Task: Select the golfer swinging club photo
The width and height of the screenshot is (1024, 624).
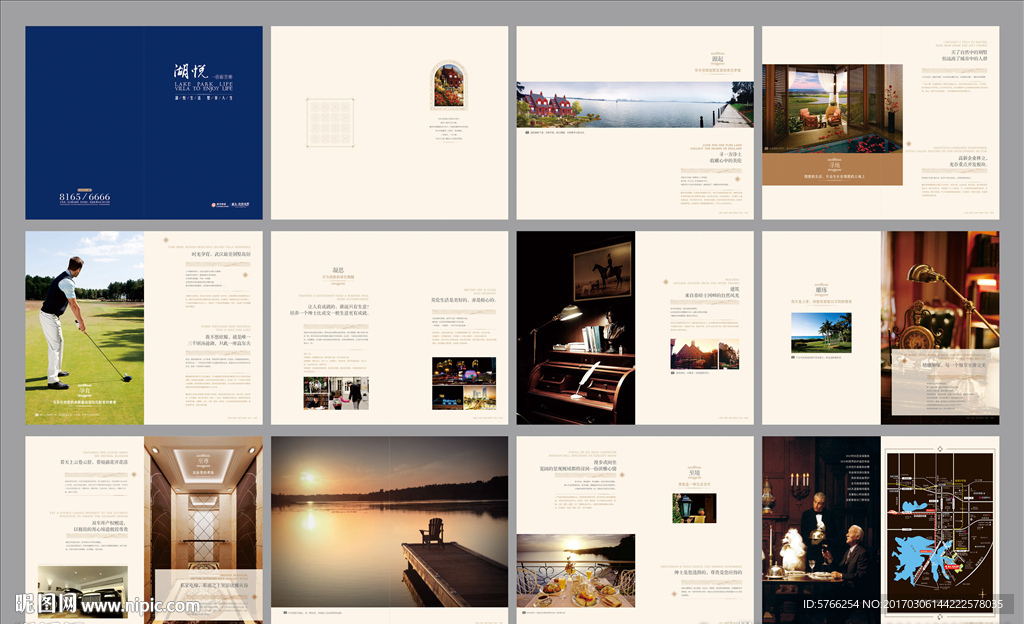Action: [84, 328]
